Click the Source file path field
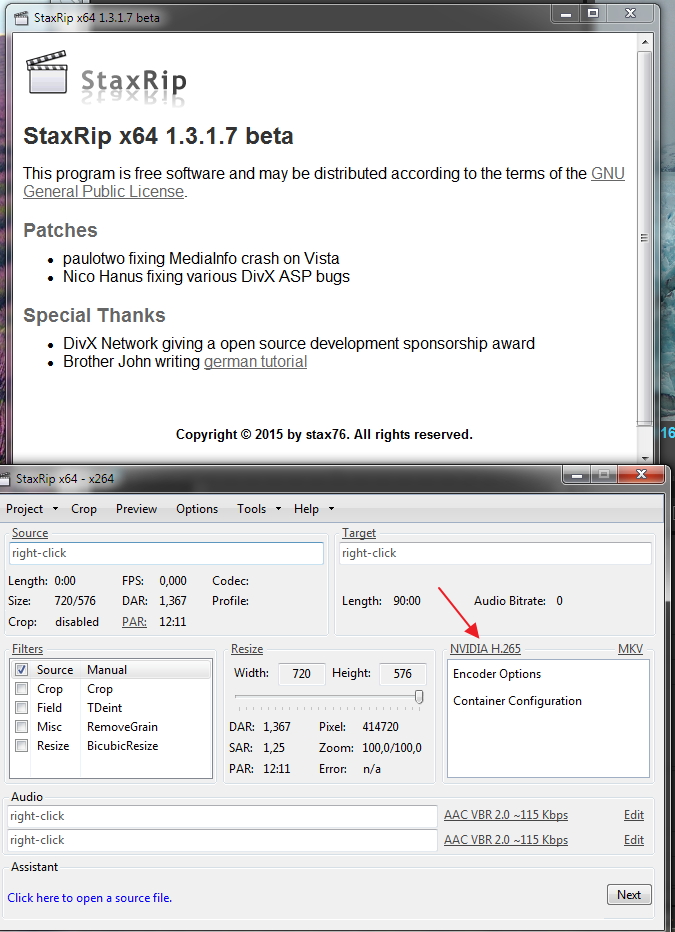Viewport: 675px width, 932px height. point(166,553)
